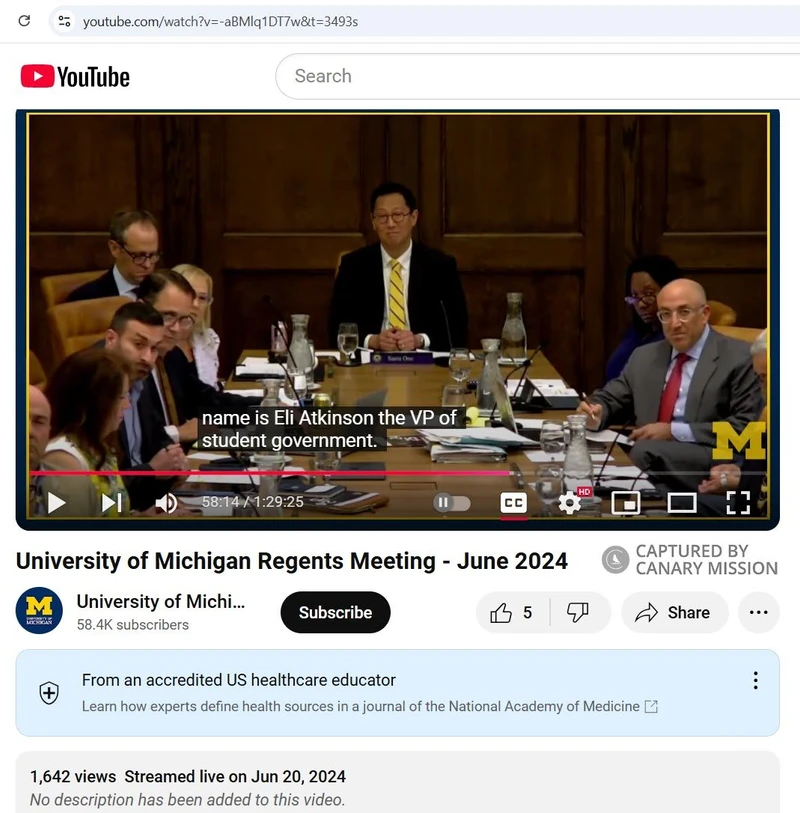The width and height of the screenshot is (800, 813).
Task: Skip to the next video
Action: tap(111, 502)
